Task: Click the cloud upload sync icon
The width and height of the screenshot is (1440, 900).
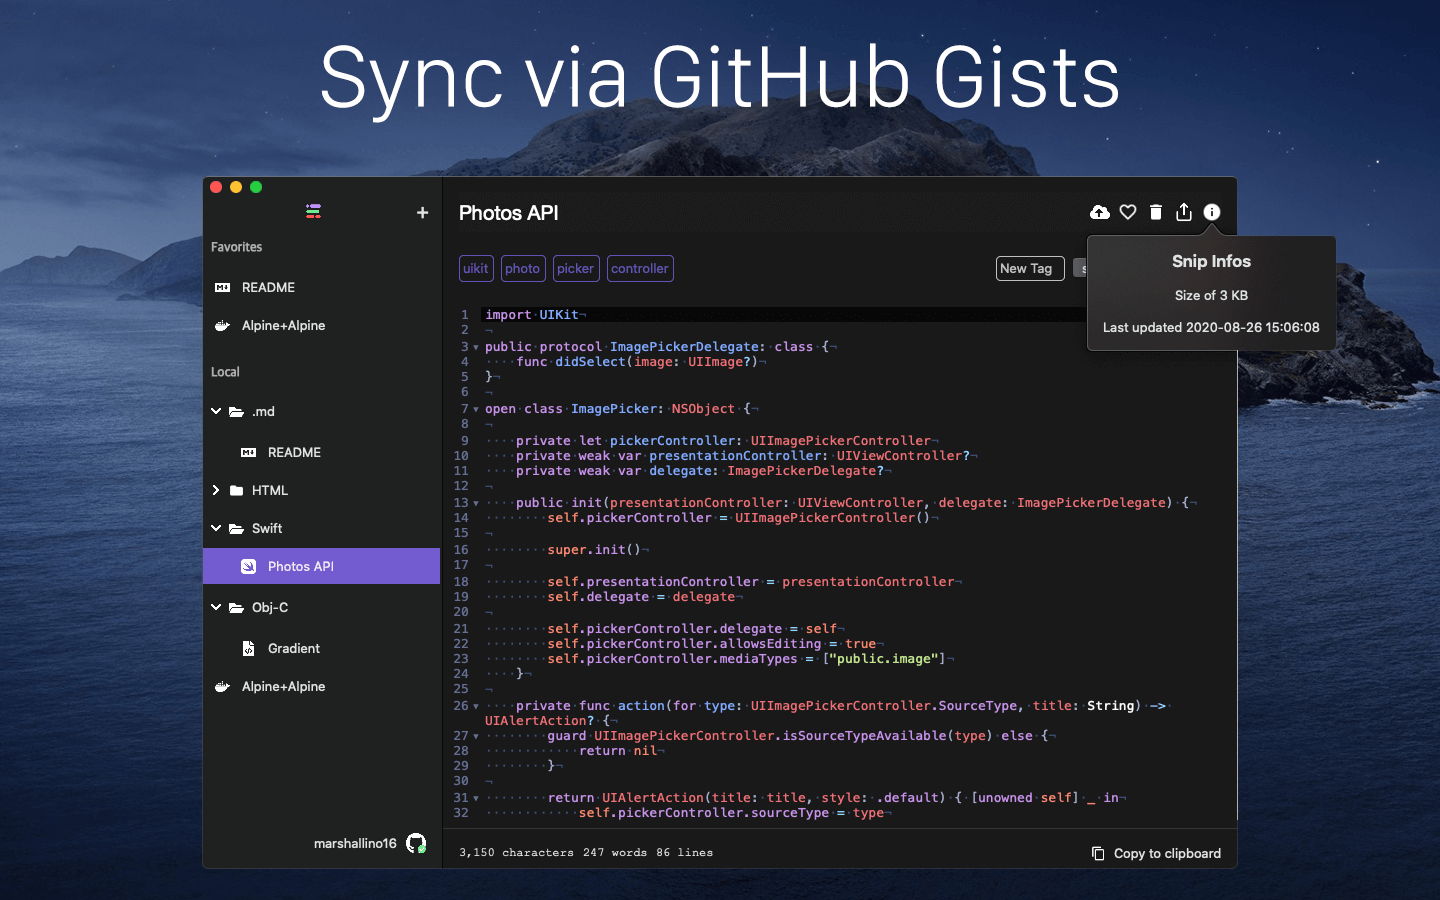Action: (1099, 212)
